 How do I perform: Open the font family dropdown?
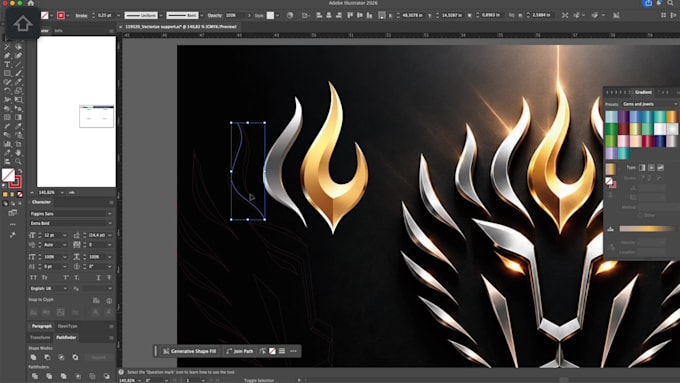coord(109,213)
